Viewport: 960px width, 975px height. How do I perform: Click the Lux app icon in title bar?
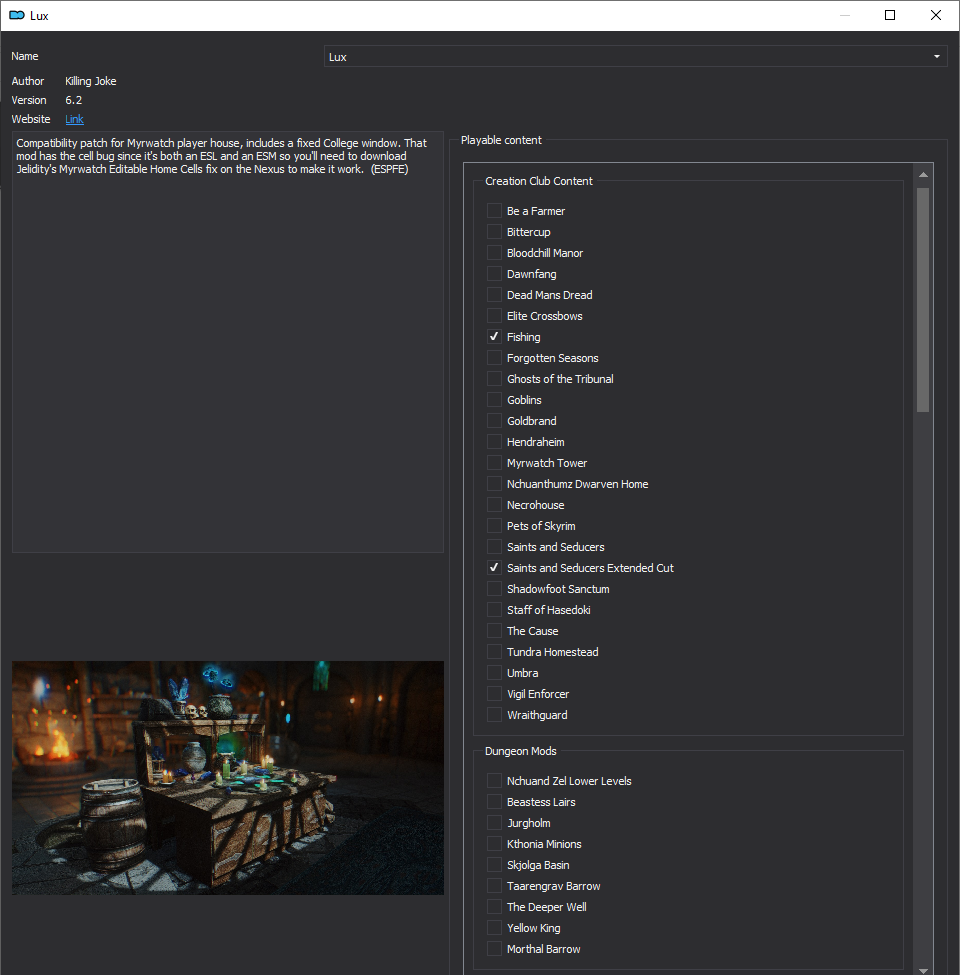tap(17, 16)
